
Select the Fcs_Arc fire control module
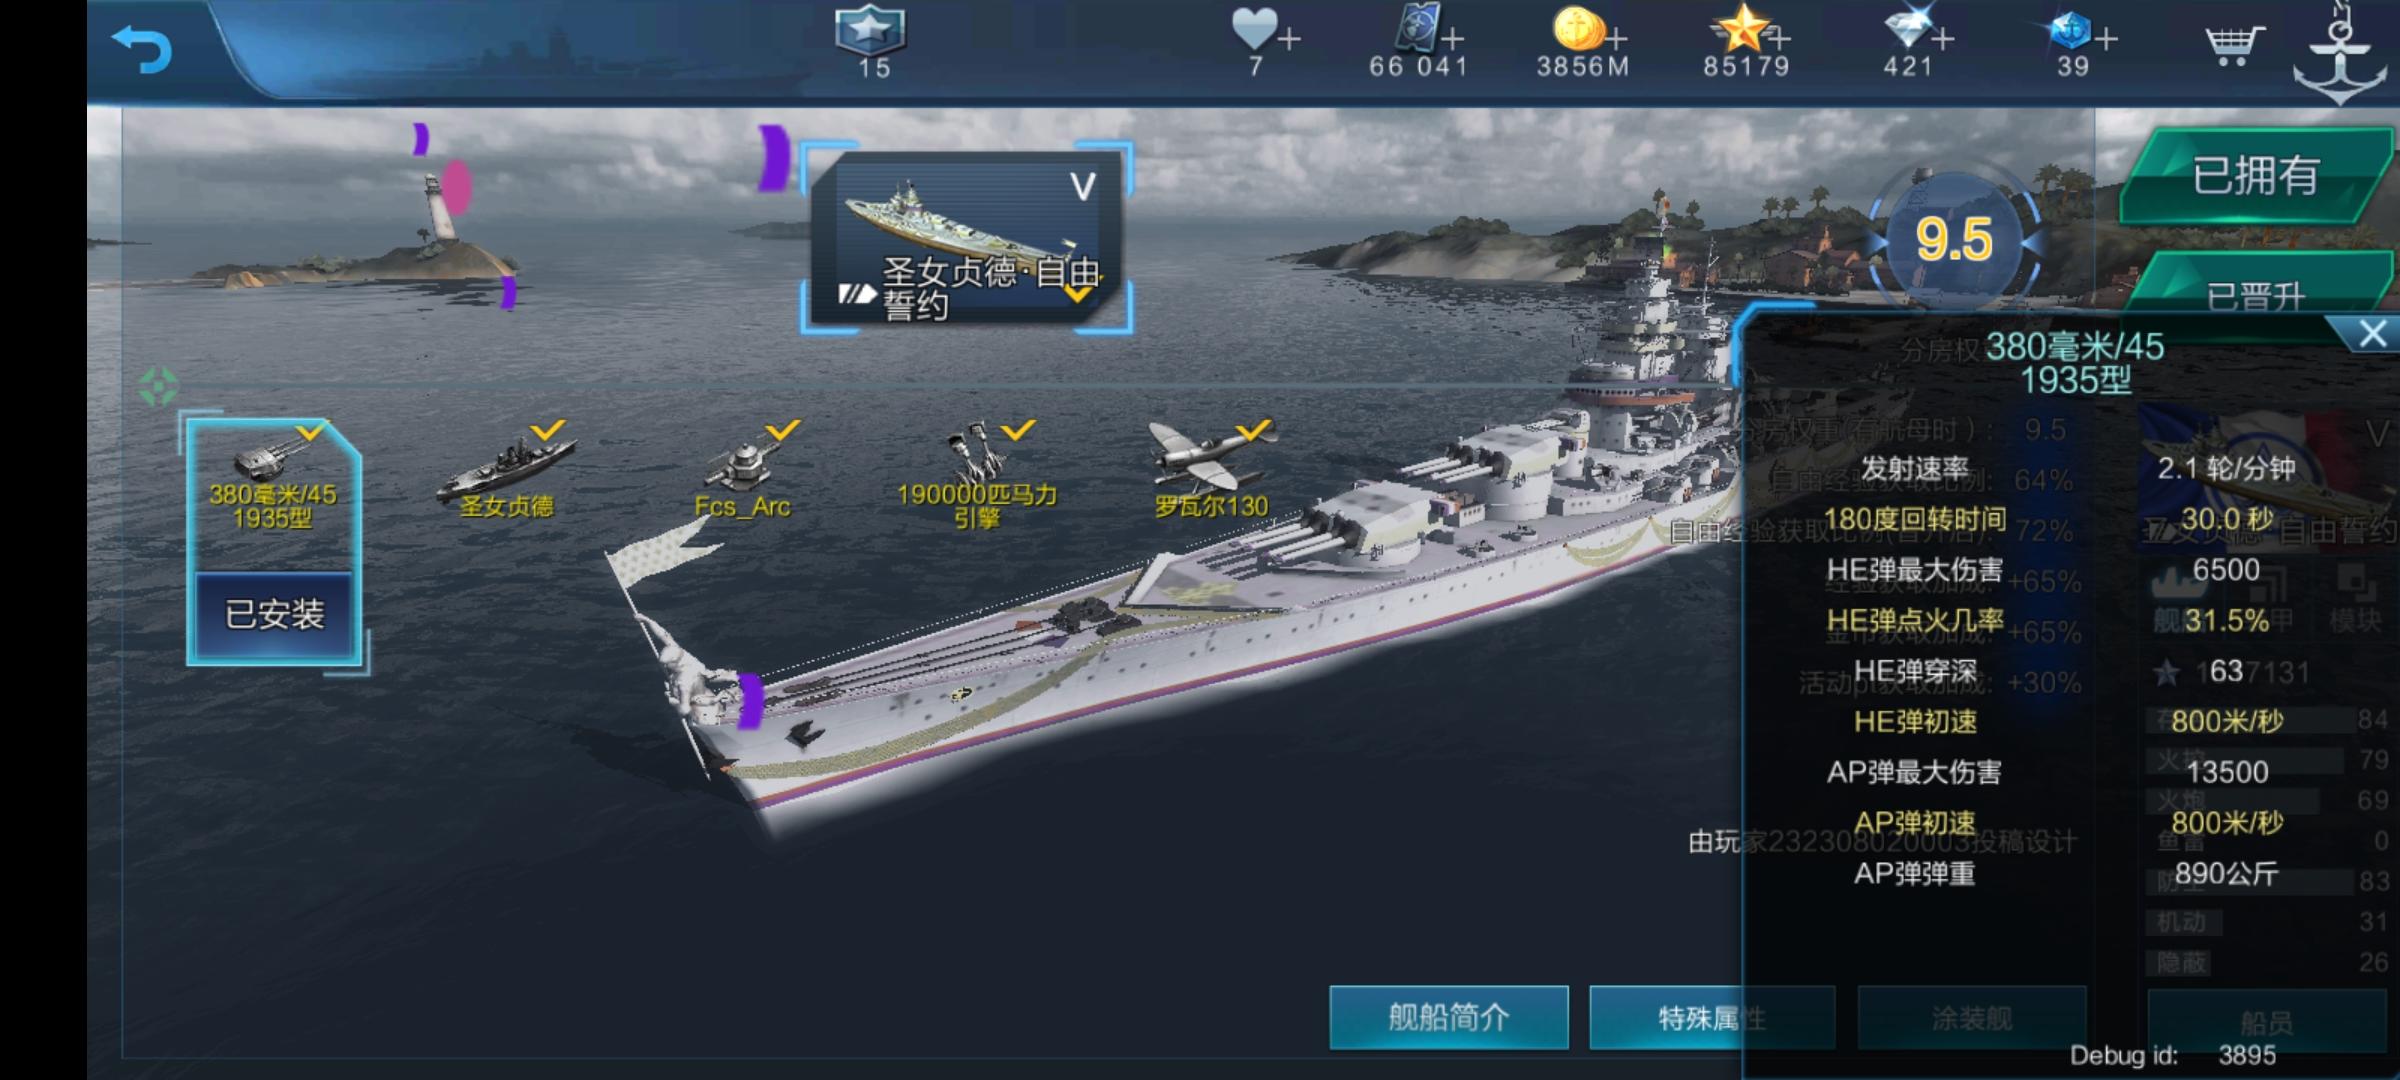pyautogui.click(x=742, y=470)
